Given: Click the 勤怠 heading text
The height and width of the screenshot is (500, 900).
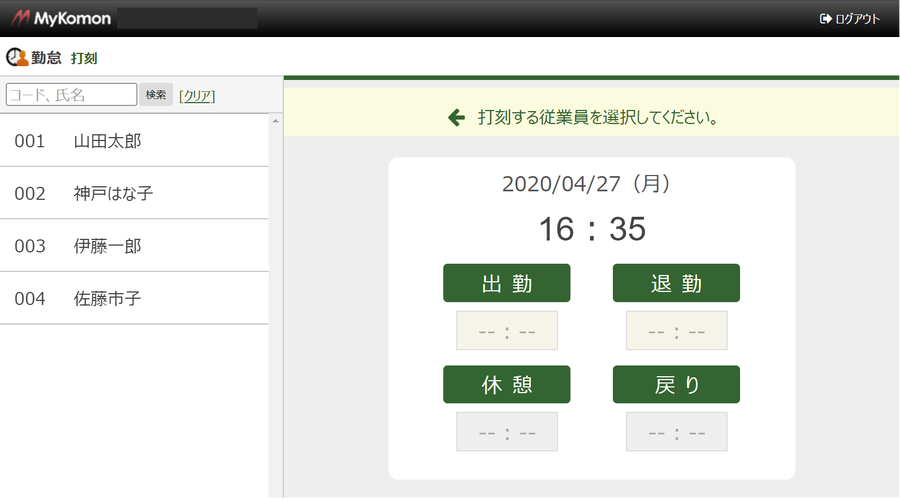Looking at the screenshot, I should coord(46,59).
